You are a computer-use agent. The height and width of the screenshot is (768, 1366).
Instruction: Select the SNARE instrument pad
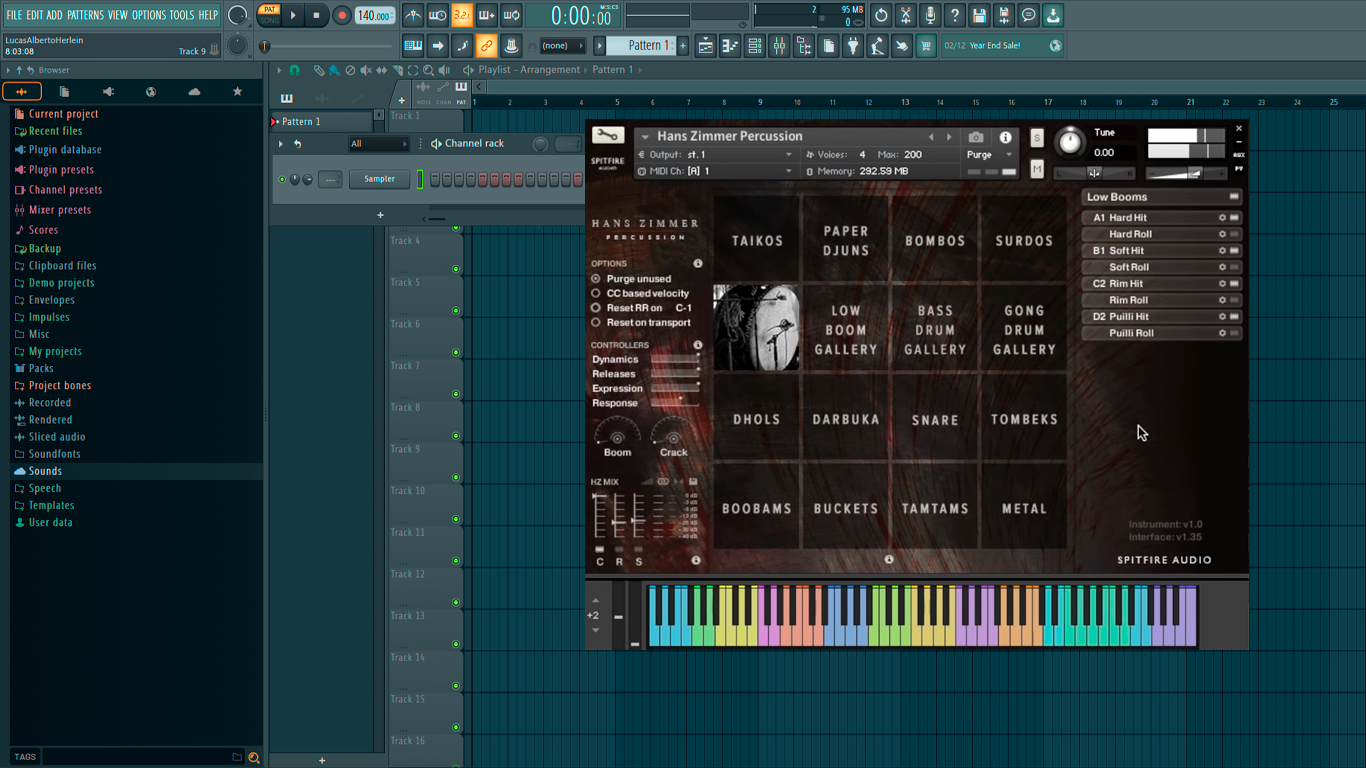(935, 419)
